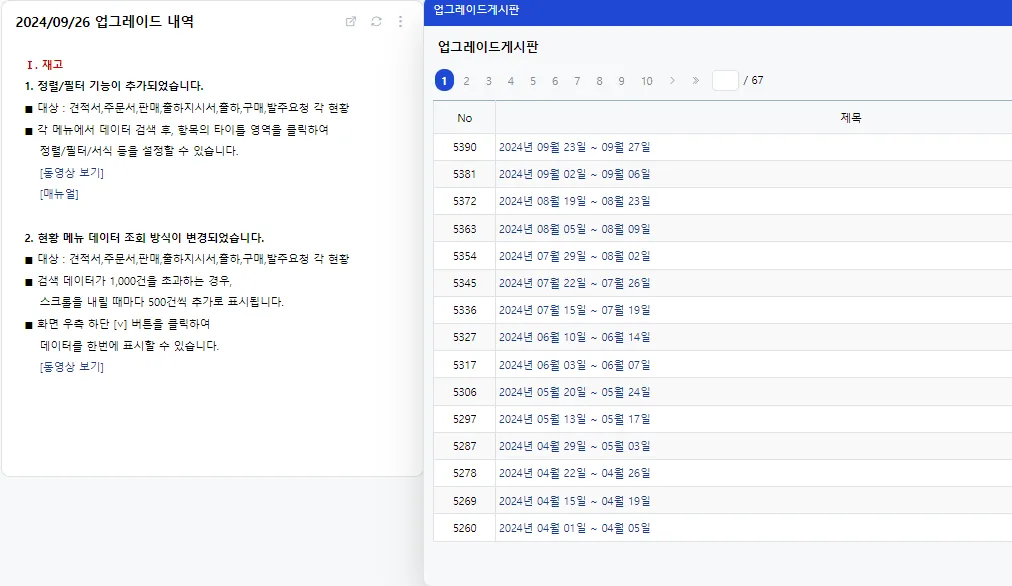Click the page number input box
1012x586 pixels.
click(725, 81)
